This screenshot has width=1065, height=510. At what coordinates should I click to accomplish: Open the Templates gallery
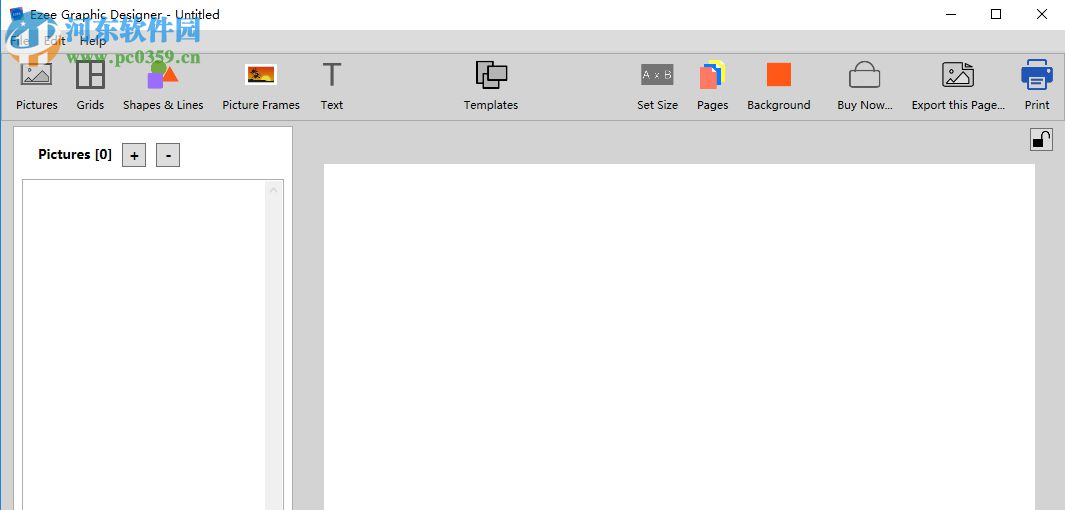[x=491, y=86]
